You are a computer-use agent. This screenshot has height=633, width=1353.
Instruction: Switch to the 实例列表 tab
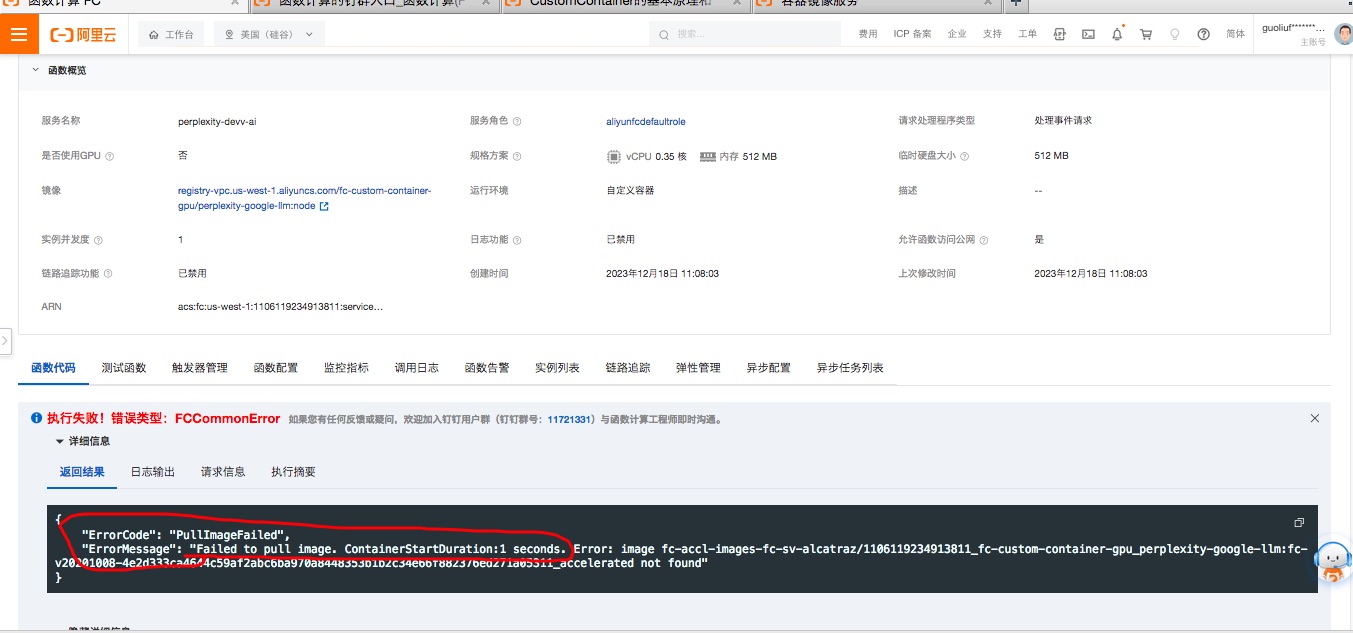(557, 368)
